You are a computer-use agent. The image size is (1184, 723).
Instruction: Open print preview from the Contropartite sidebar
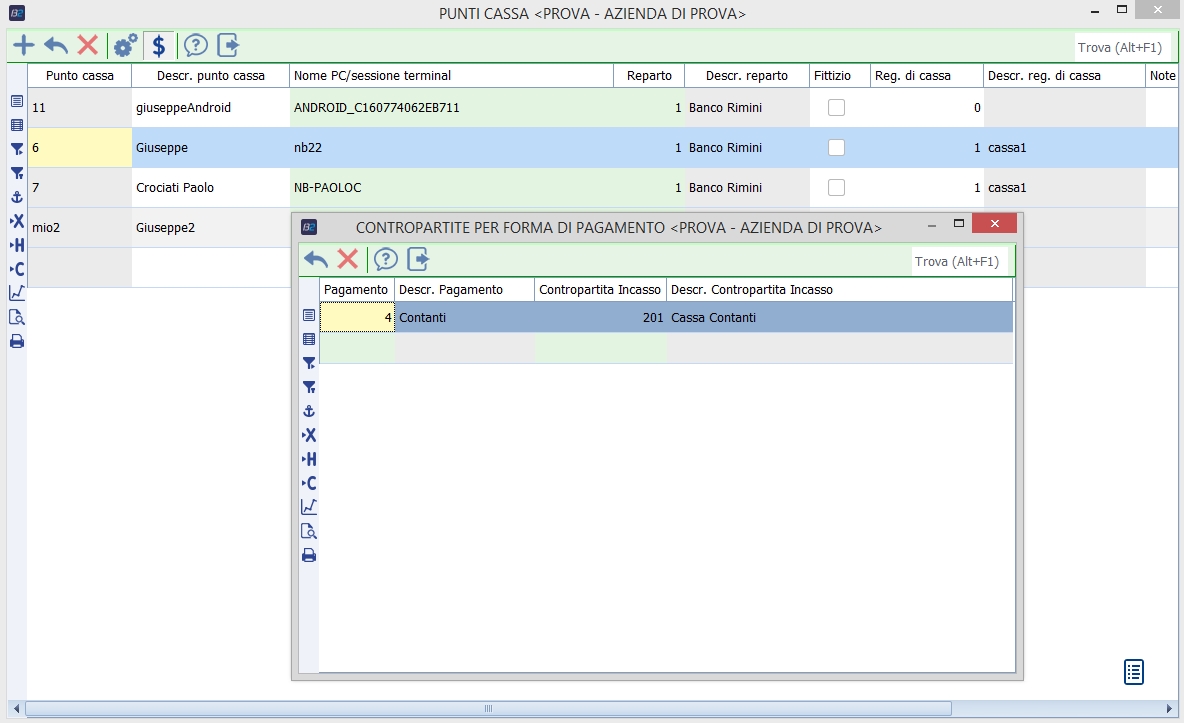coord(309,531)
